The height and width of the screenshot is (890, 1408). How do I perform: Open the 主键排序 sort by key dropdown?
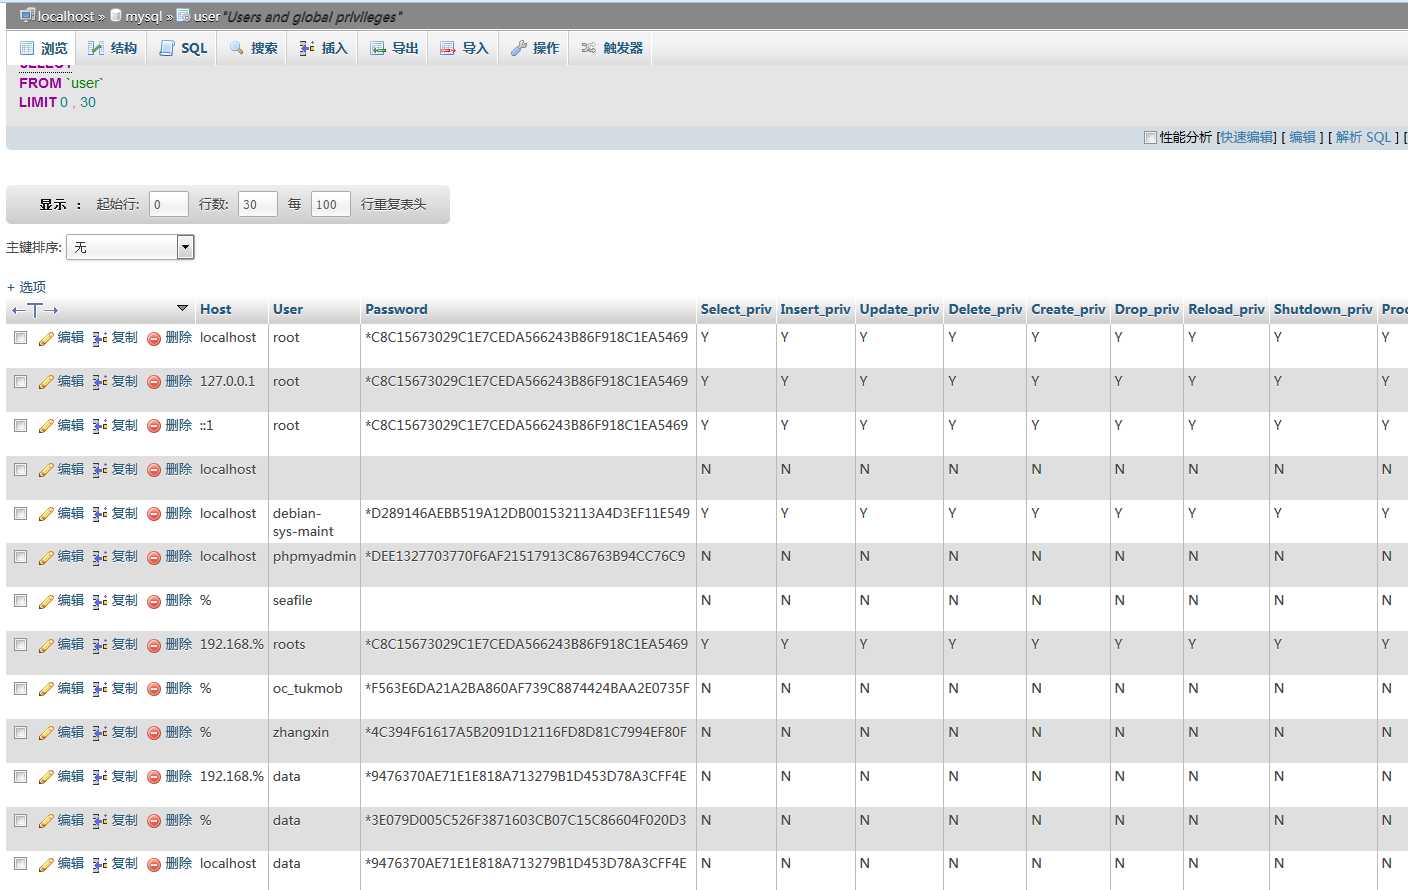click(x=130, y=247)
